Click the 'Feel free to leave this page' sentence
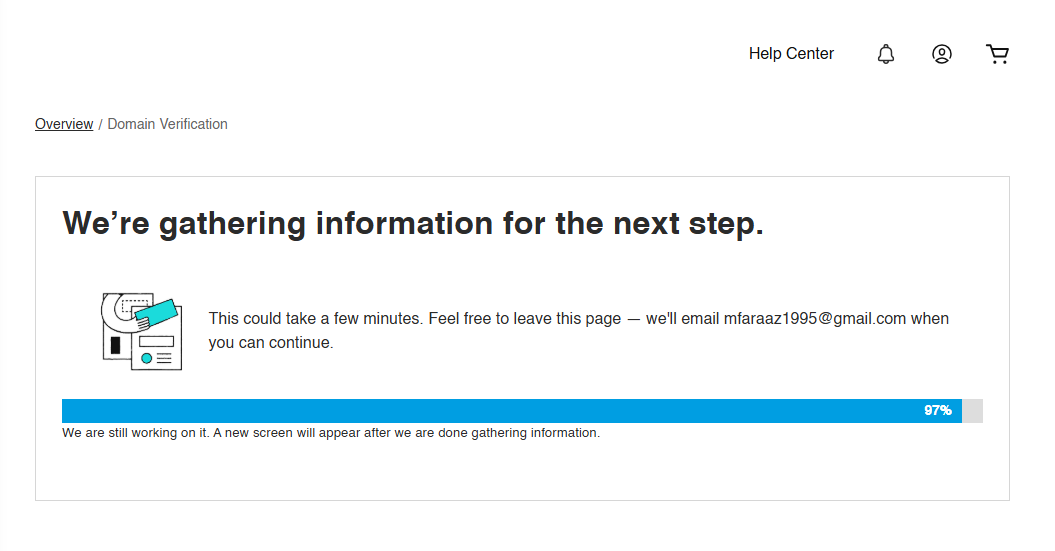This screenshot has width=1055, height=551. tap(525, 318)
